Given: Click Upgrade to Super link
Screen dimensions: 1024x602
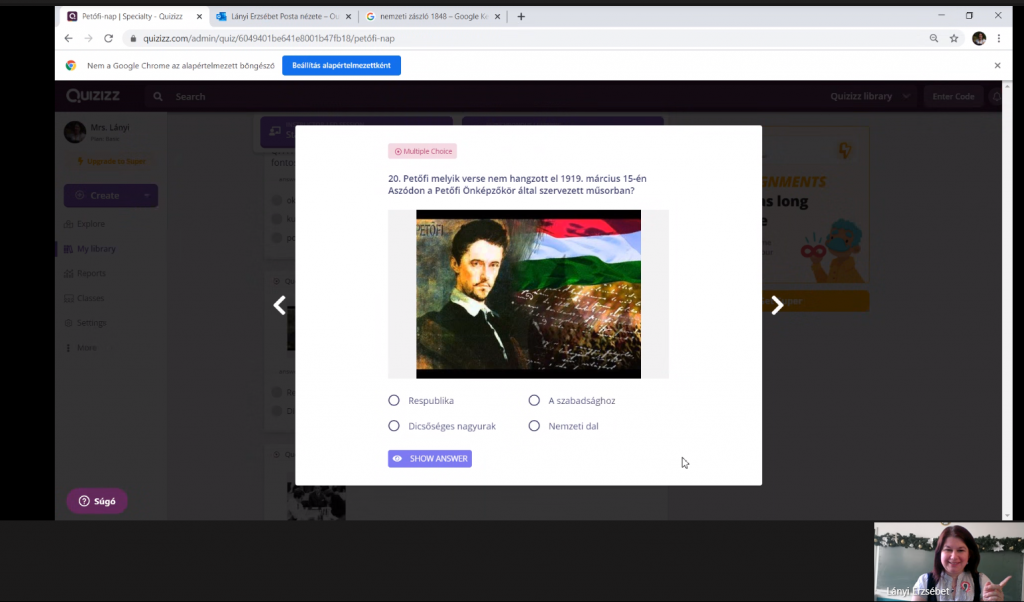Looking at the screenshot, I should tap(111, 161).
